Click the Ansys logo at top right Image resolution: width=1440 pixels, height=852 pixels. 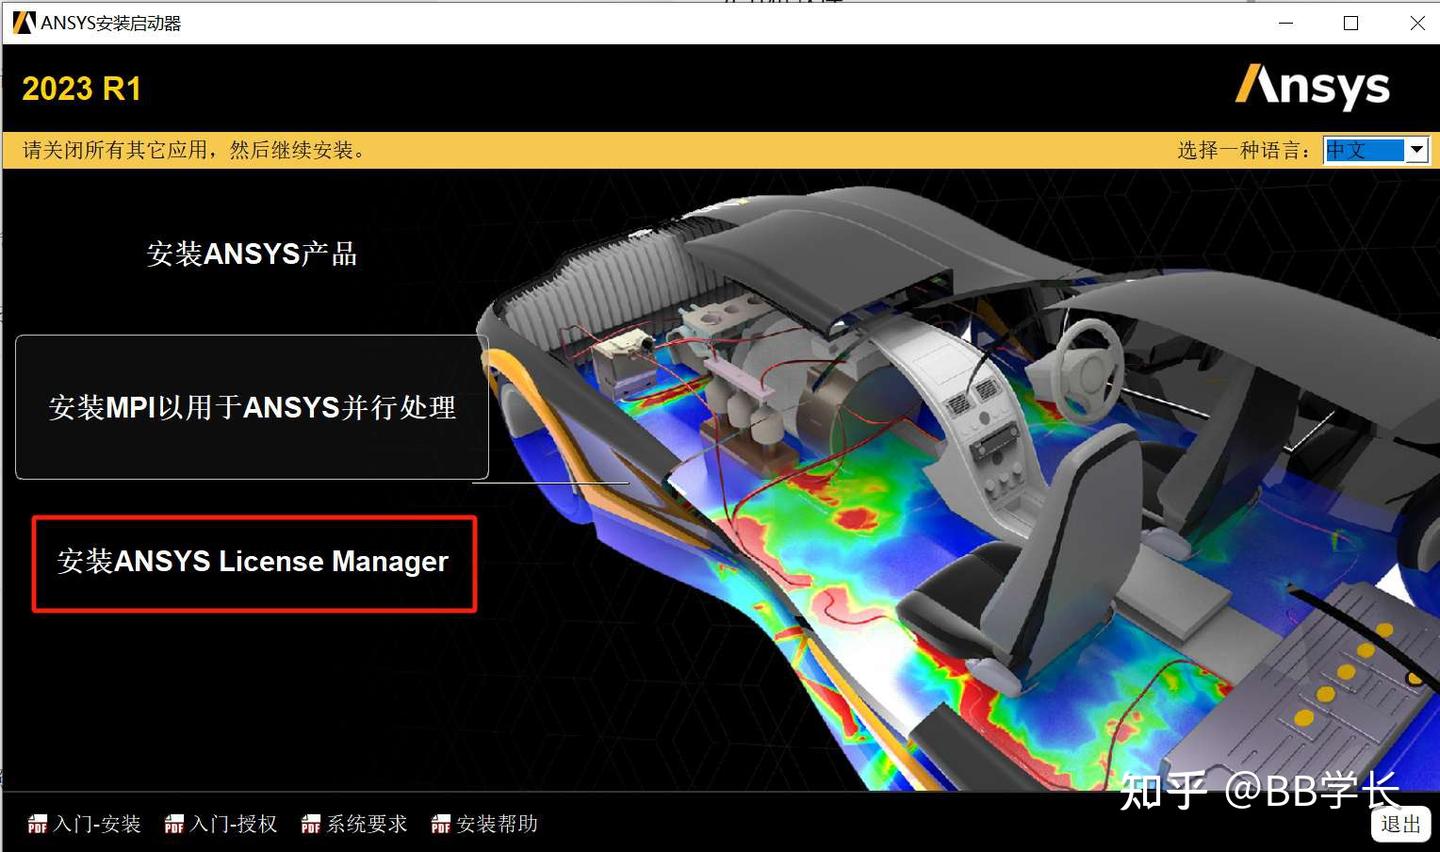click(x=1312, y=88)
